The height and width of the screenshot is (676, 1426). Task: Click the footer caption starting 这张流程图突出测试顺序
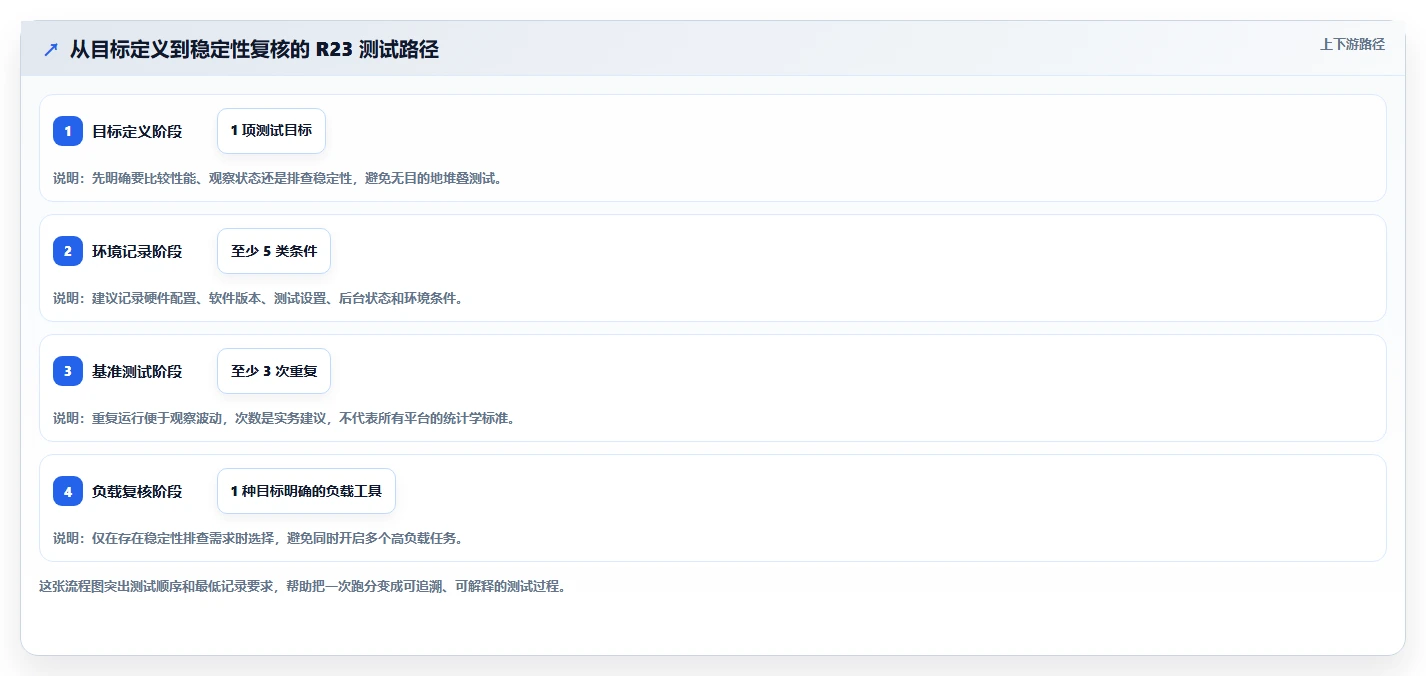coord(303,586)
